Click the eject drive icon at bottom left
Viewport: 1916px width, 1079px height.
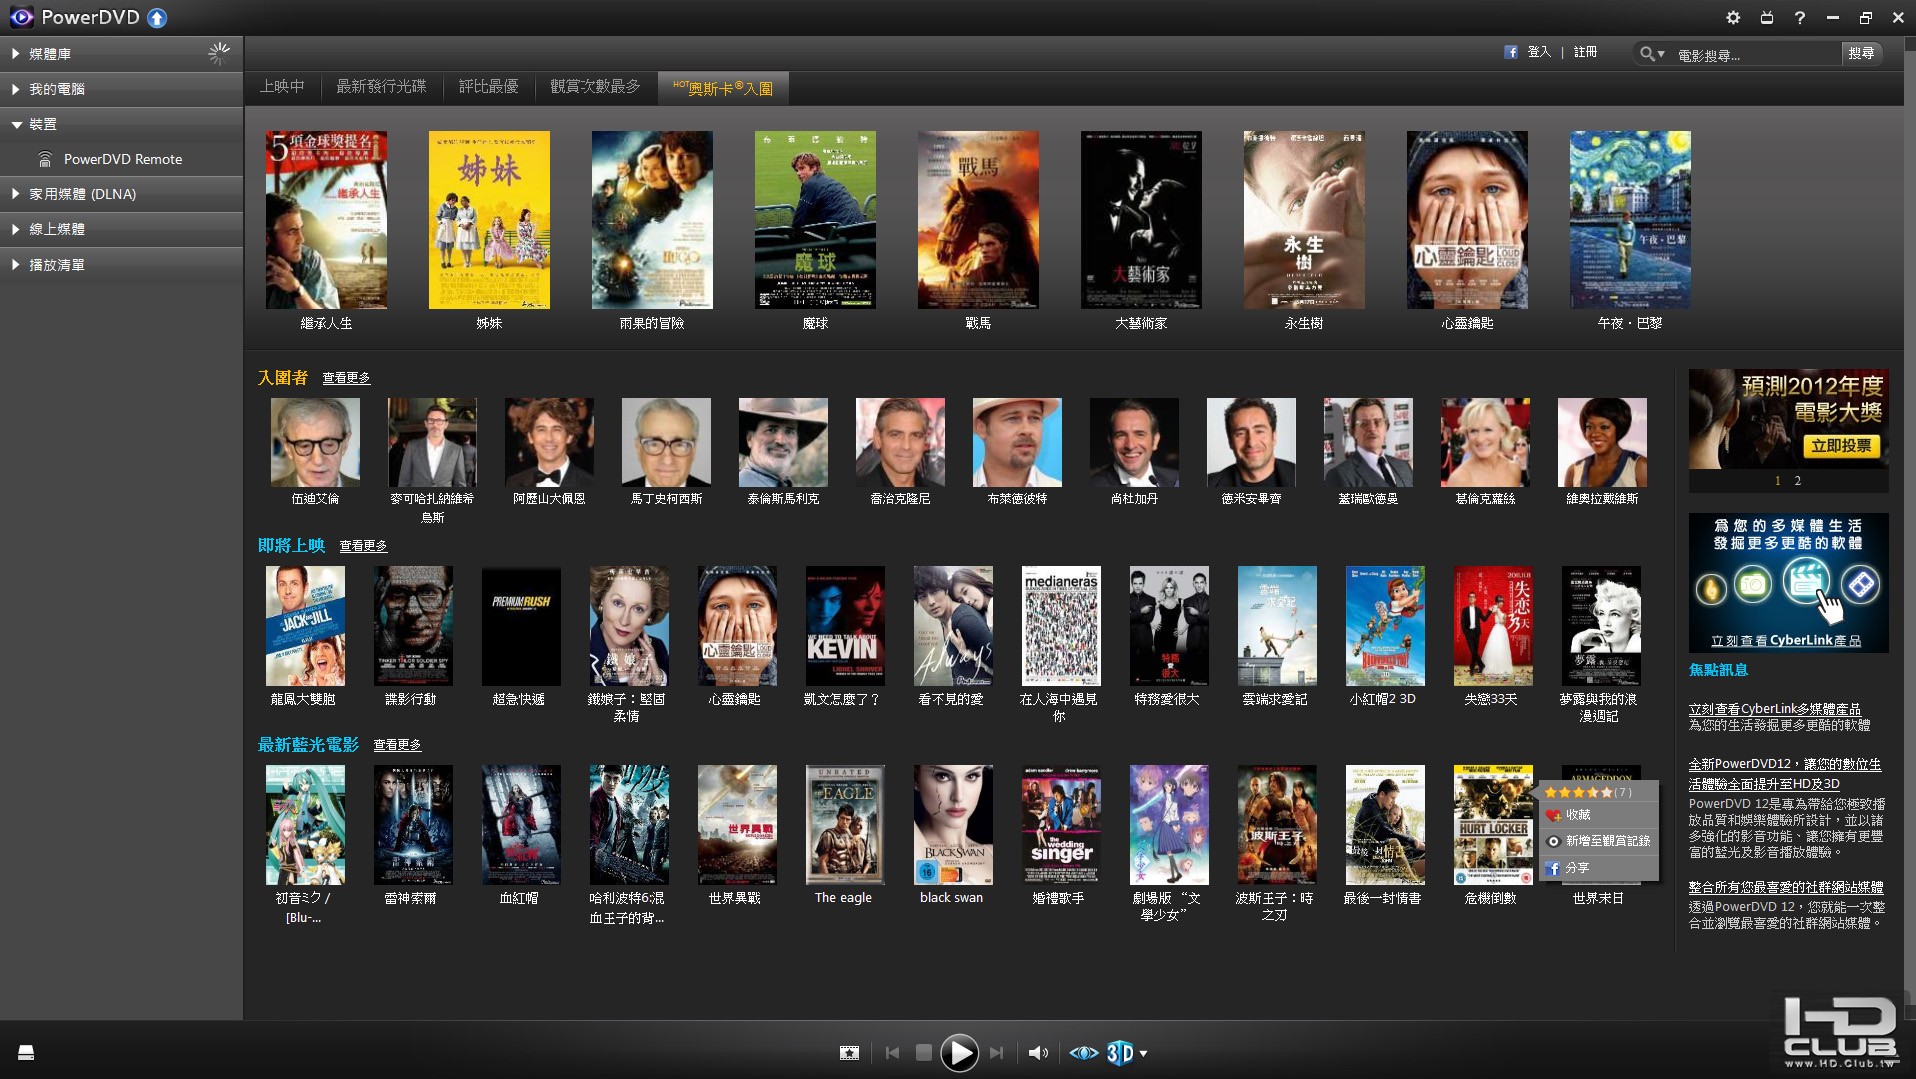tap(26, 1052)
